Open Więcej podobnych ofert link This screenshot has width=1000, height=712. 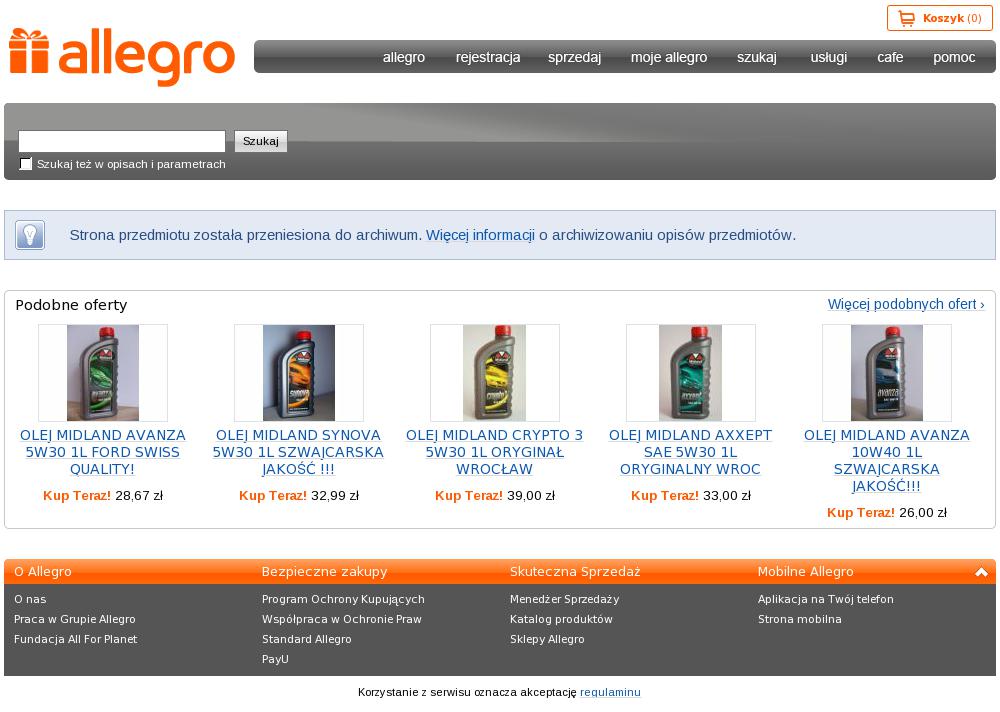click(905, 304)
